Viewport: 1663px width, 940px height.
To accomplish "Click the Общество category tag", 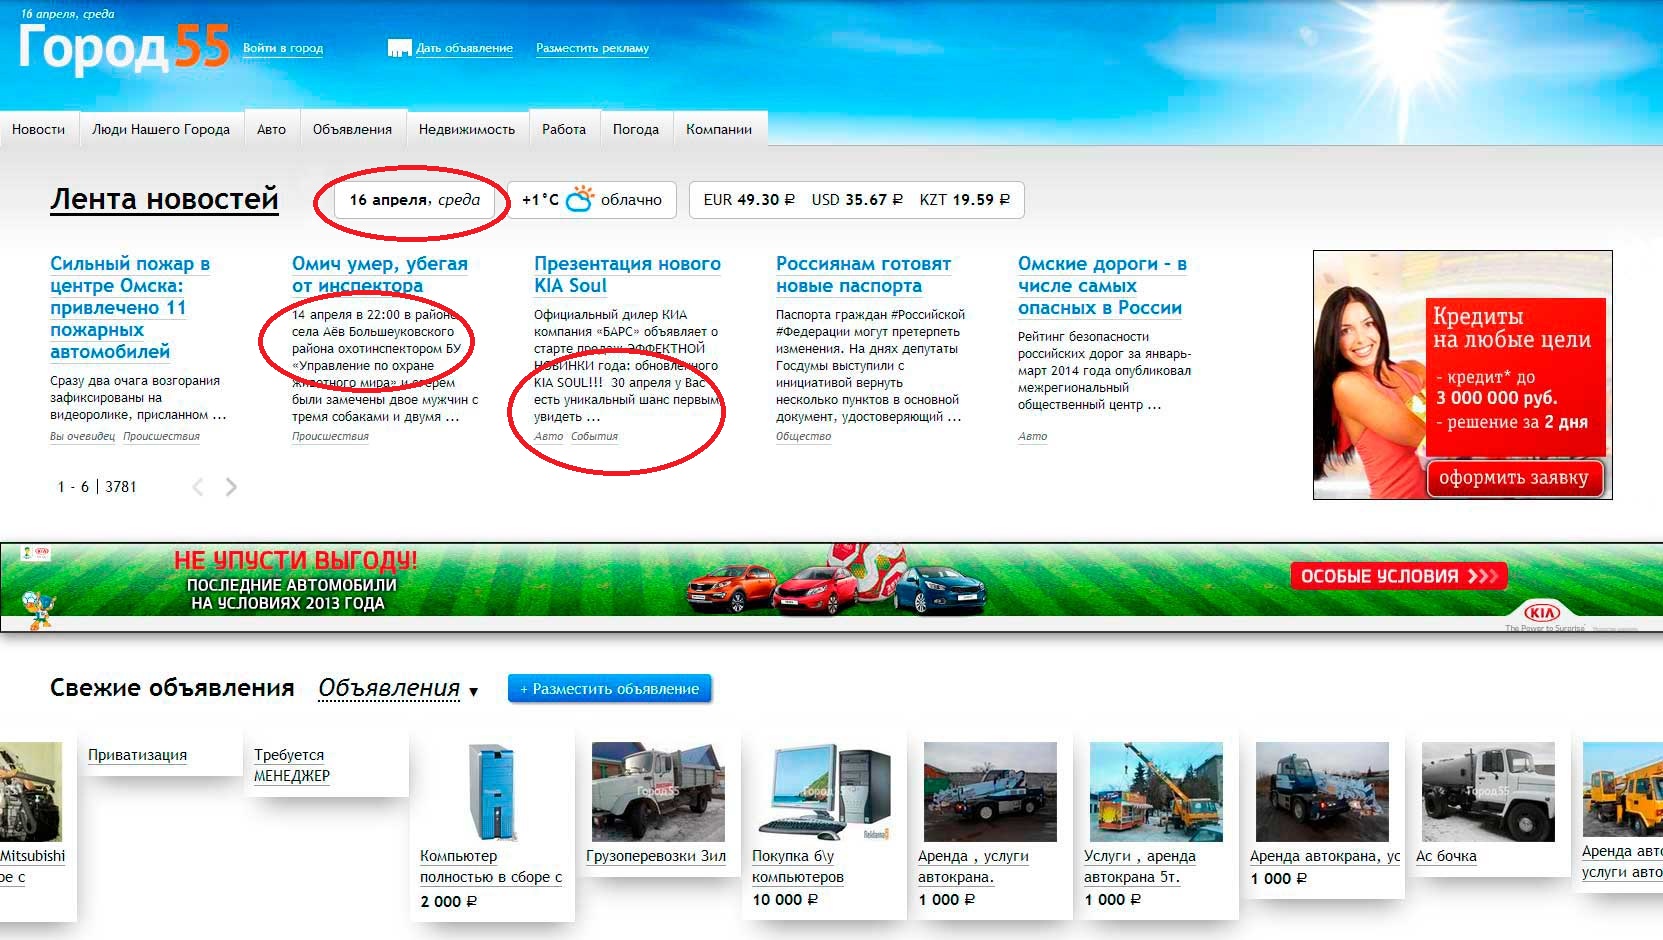I will tap(803, 436).
